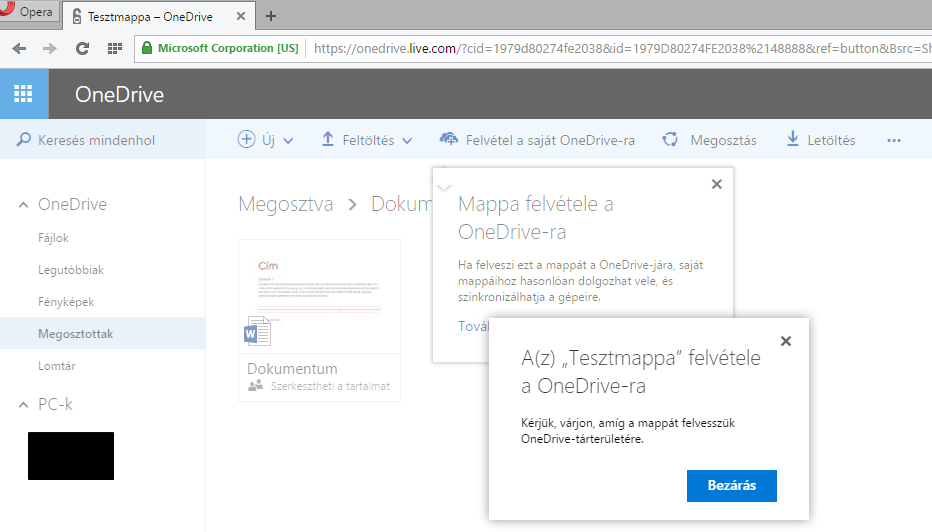The width and height of the screenshot is (932, 532).
Task: Click the browser back arrow
Action: pos(19,48)
